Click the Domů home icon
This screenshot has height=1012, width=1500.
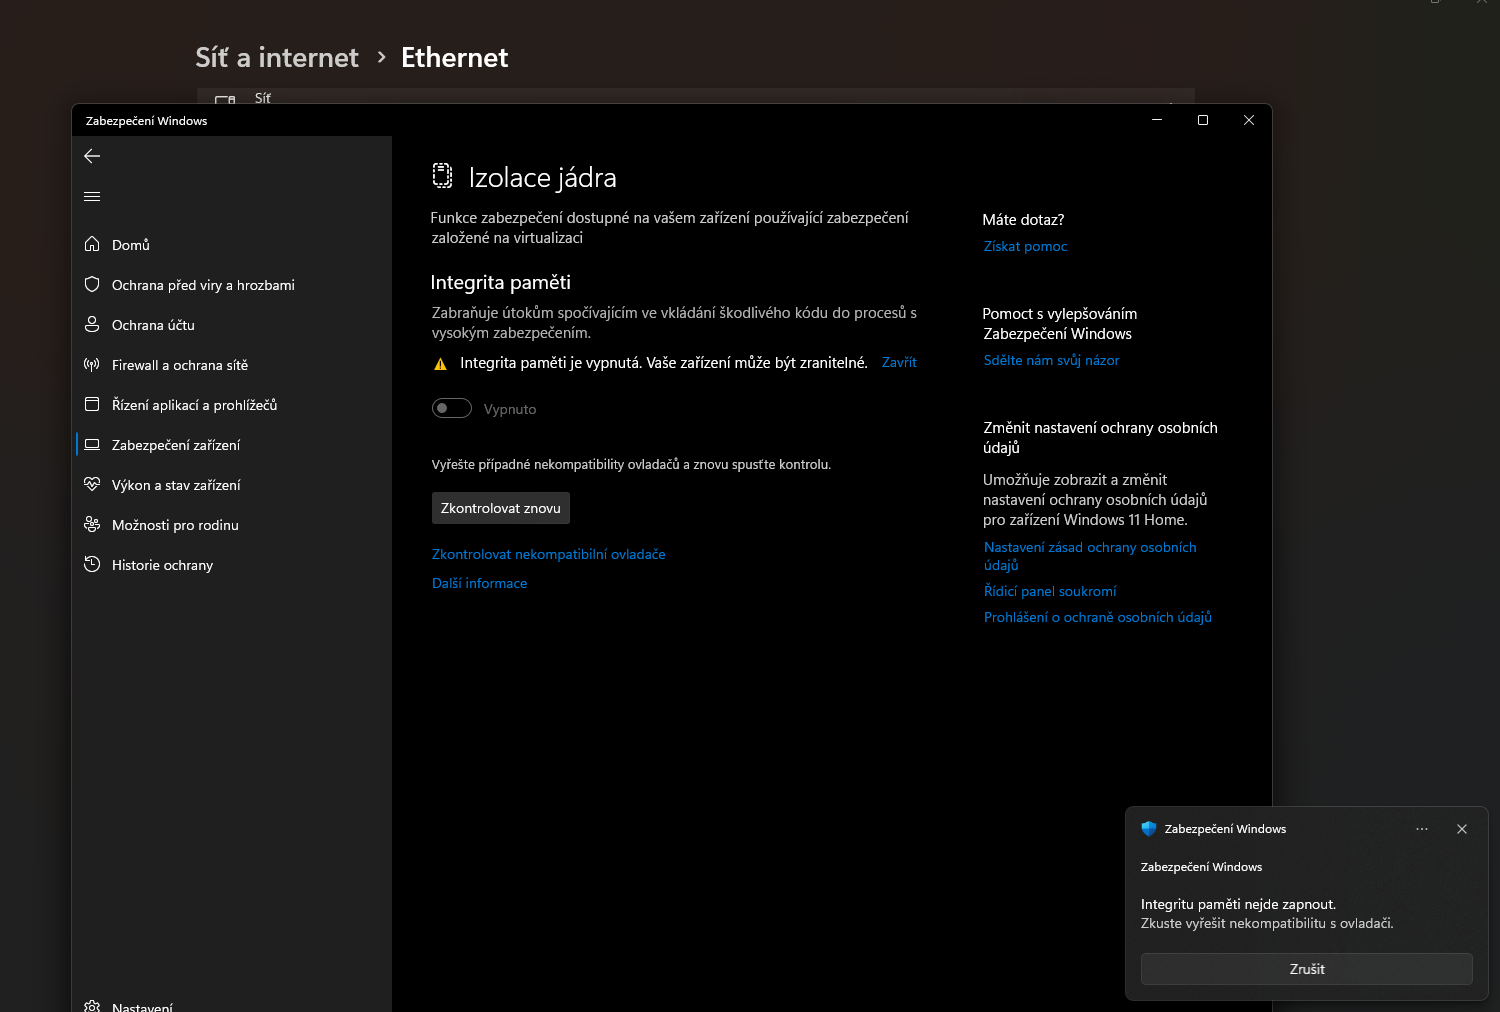(x=92, y=244)
